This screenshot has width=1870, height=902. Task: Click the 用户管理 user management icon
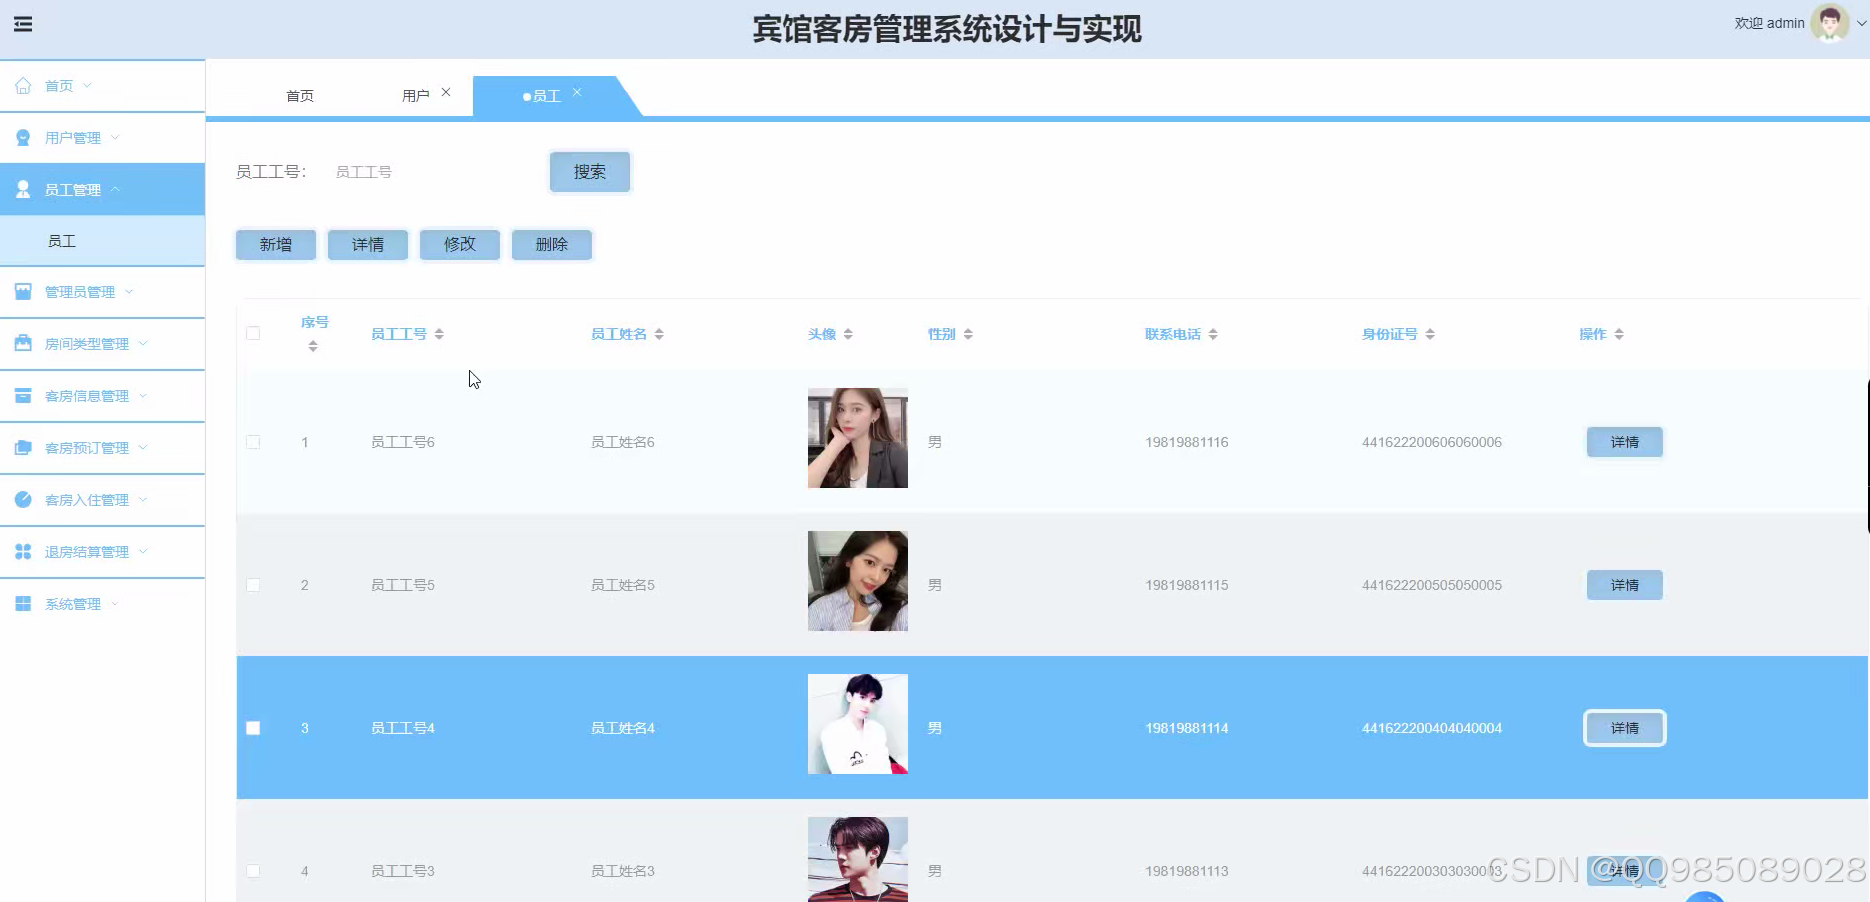[23, 137]
